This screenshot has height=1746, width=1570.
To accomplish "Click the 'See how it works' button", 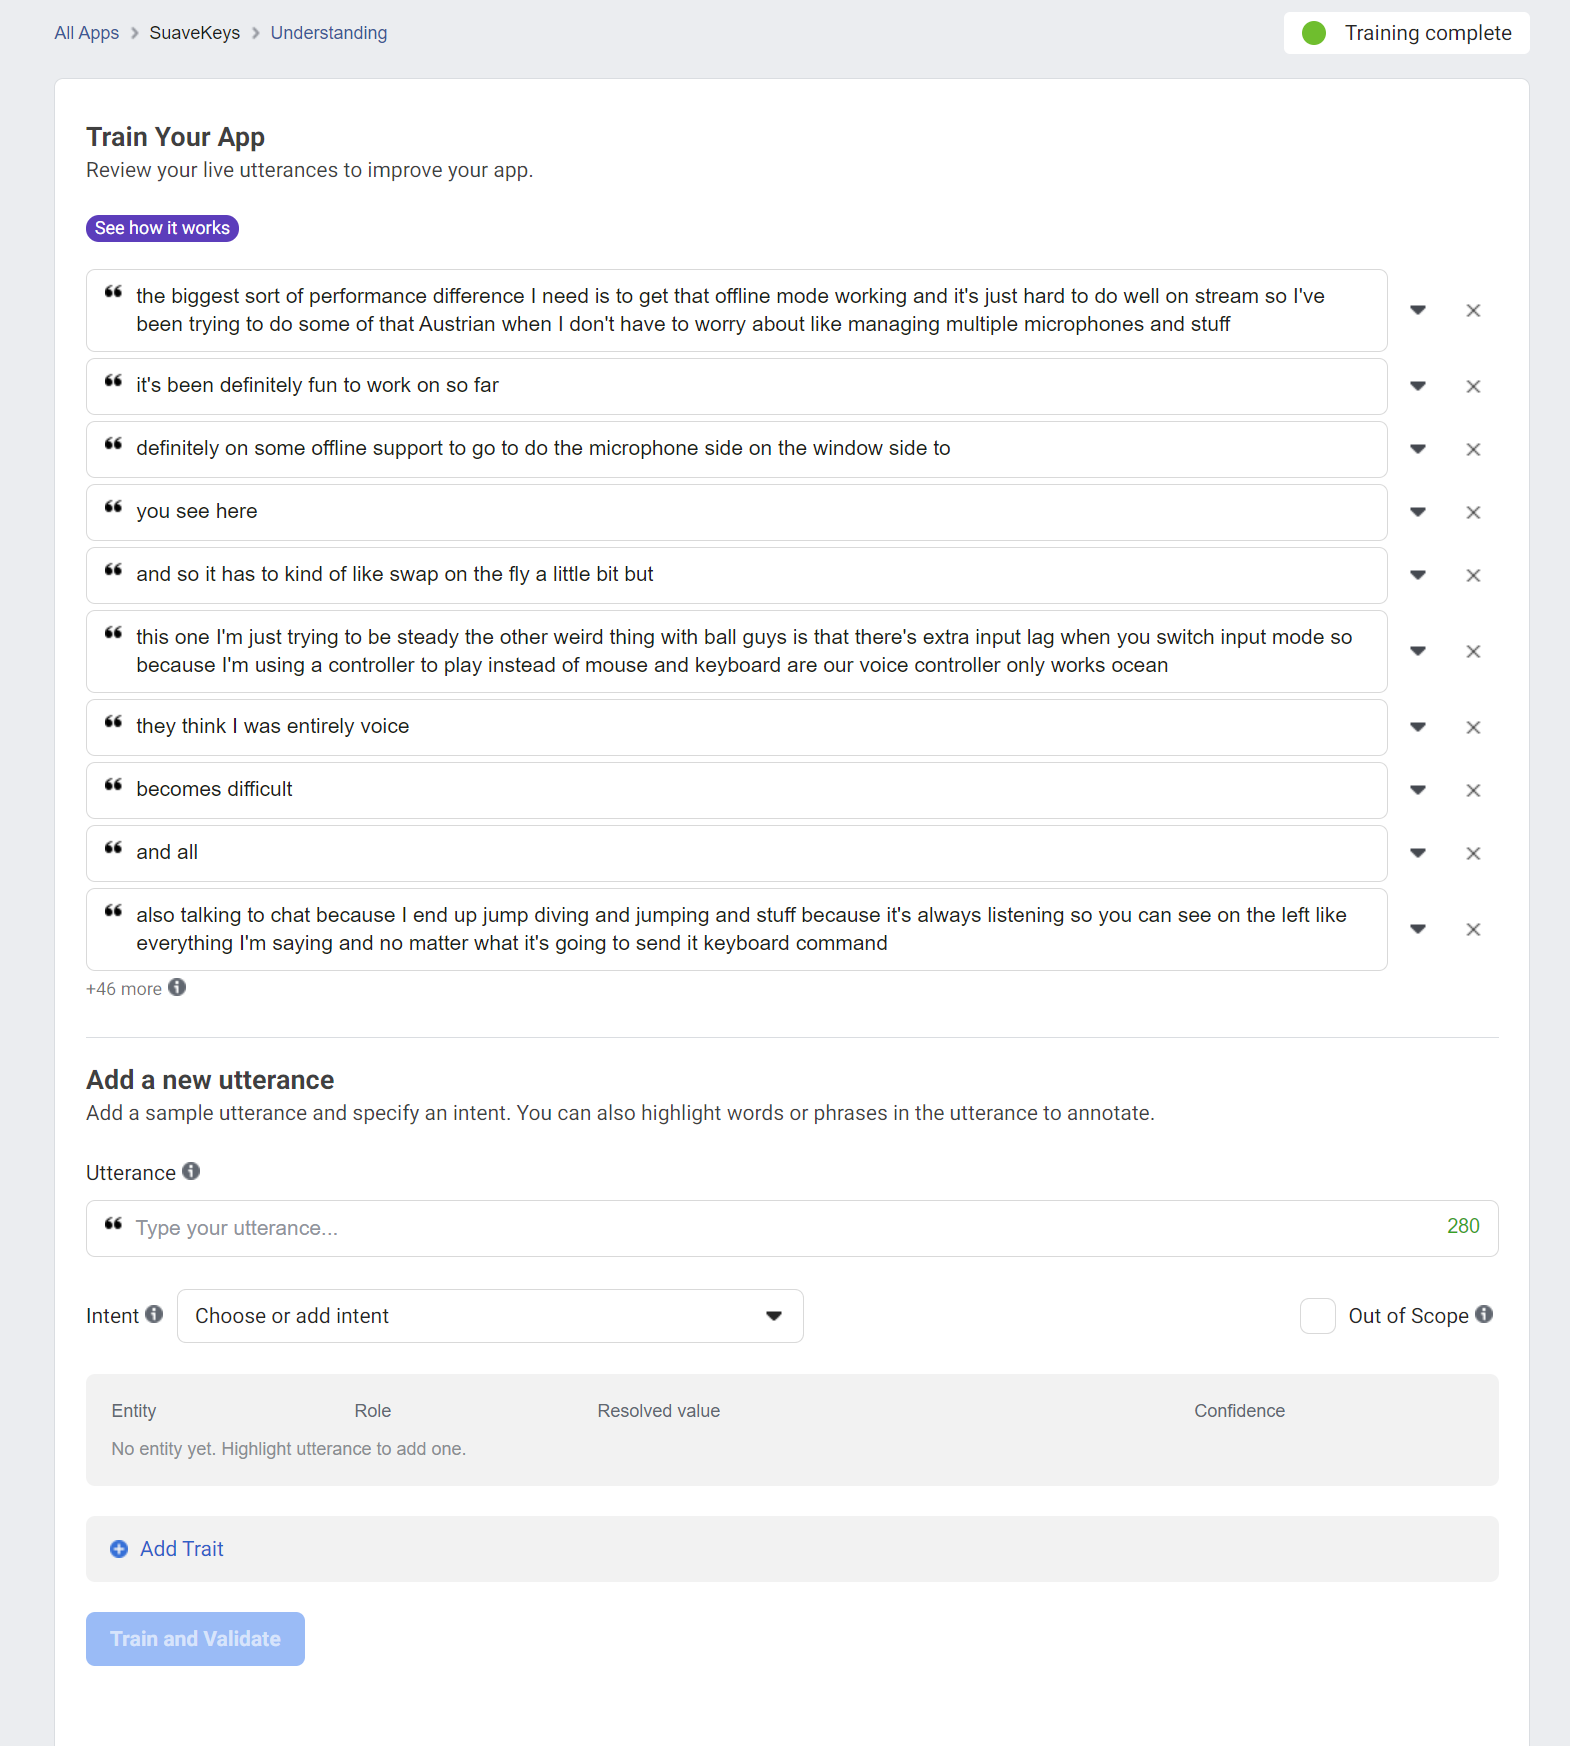I will click(162, 228).
